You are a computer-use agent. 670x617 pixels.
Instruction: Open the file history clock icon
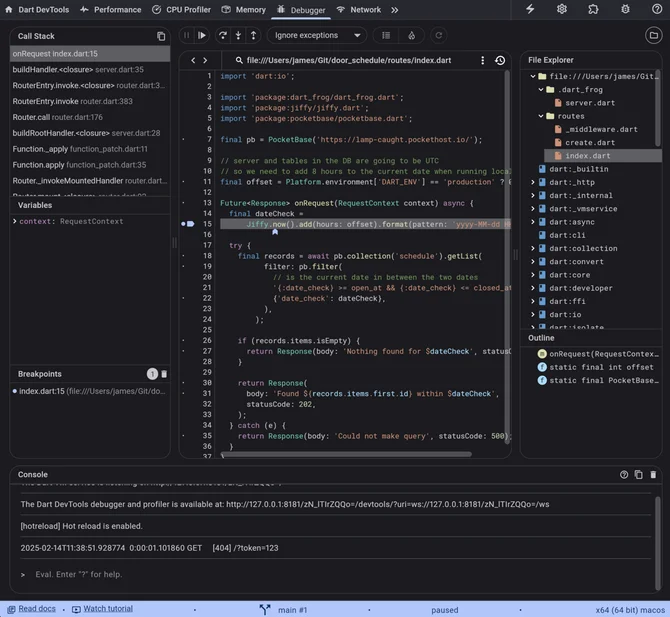[x=500, y=60]
